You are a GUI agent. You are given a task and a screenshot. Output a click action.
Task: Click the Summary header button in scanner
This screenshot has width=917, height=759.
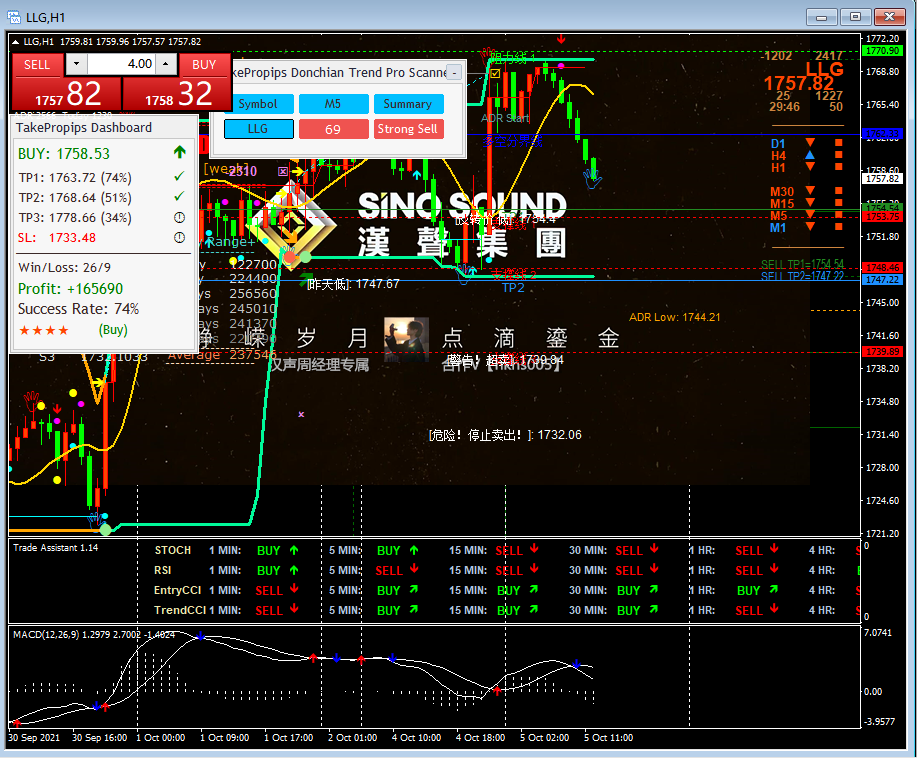[408, 104]
